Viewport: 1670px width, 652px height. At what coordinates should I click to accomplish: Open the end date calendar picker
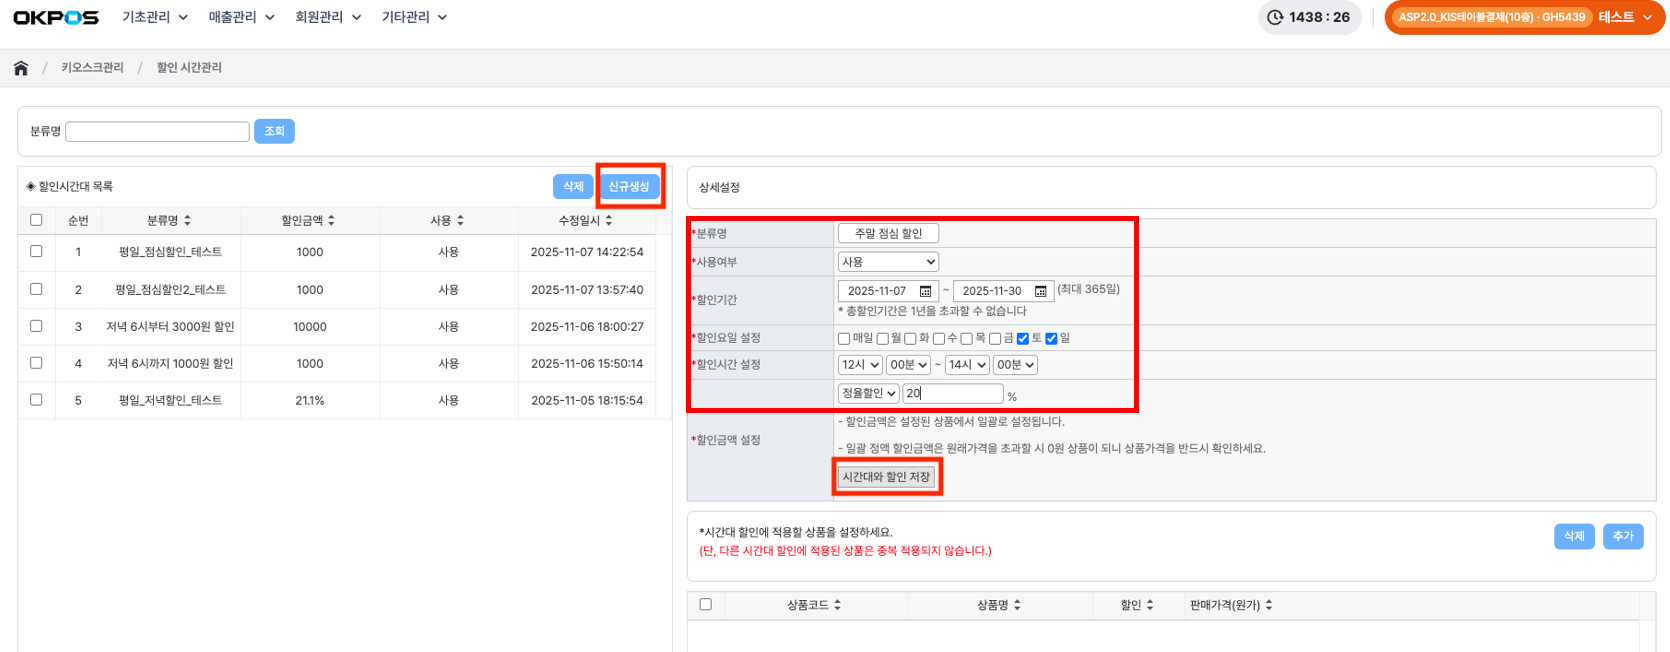[1040, 291]
